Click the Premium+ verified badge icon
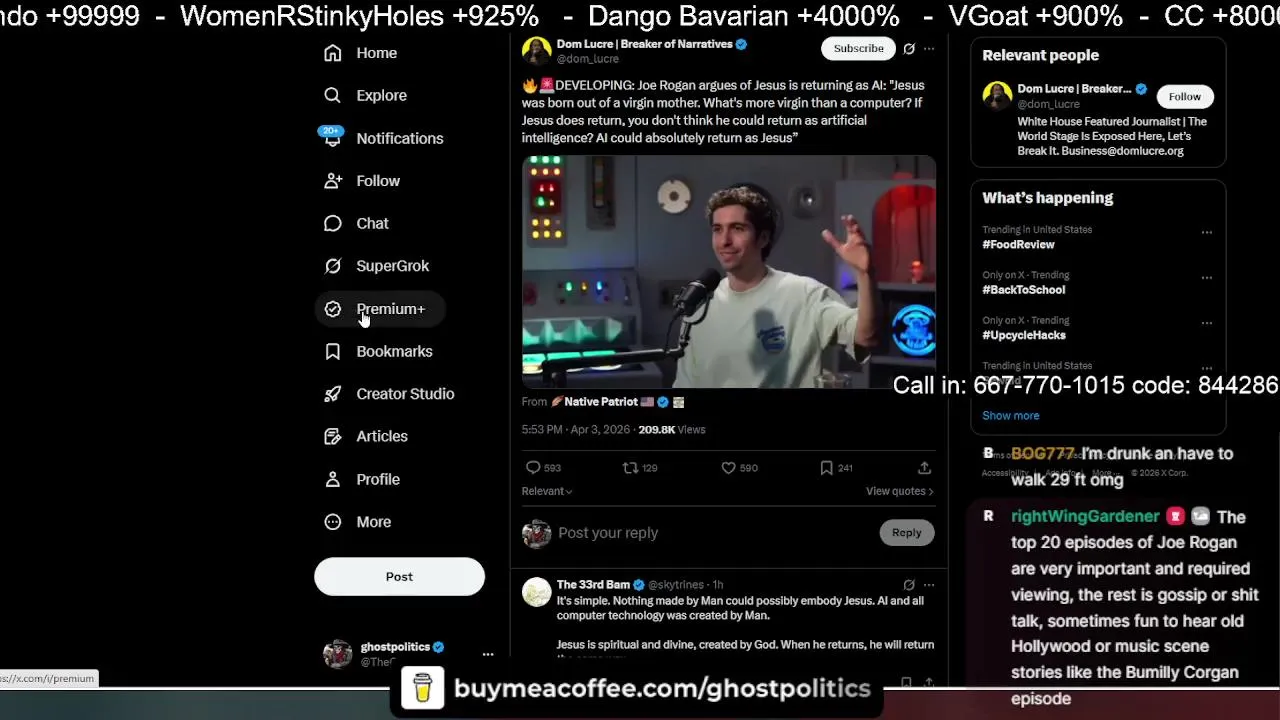 [333, 309]
